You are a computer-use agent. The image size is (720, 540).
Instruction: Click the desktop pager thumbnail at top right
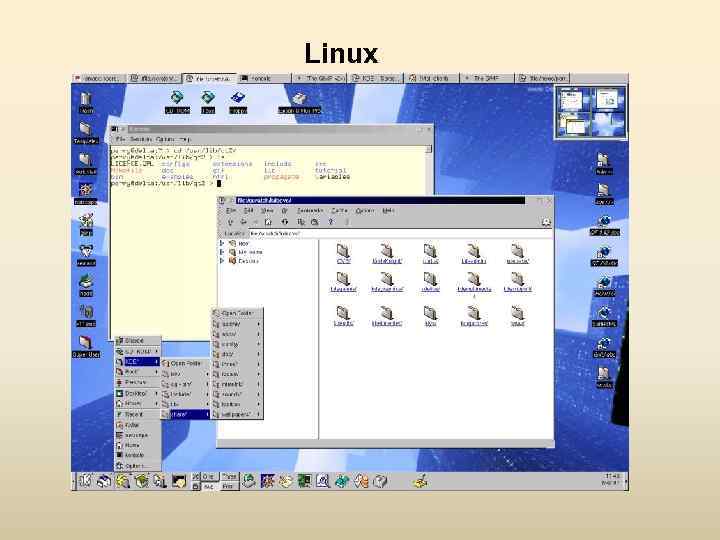(591, 112)
